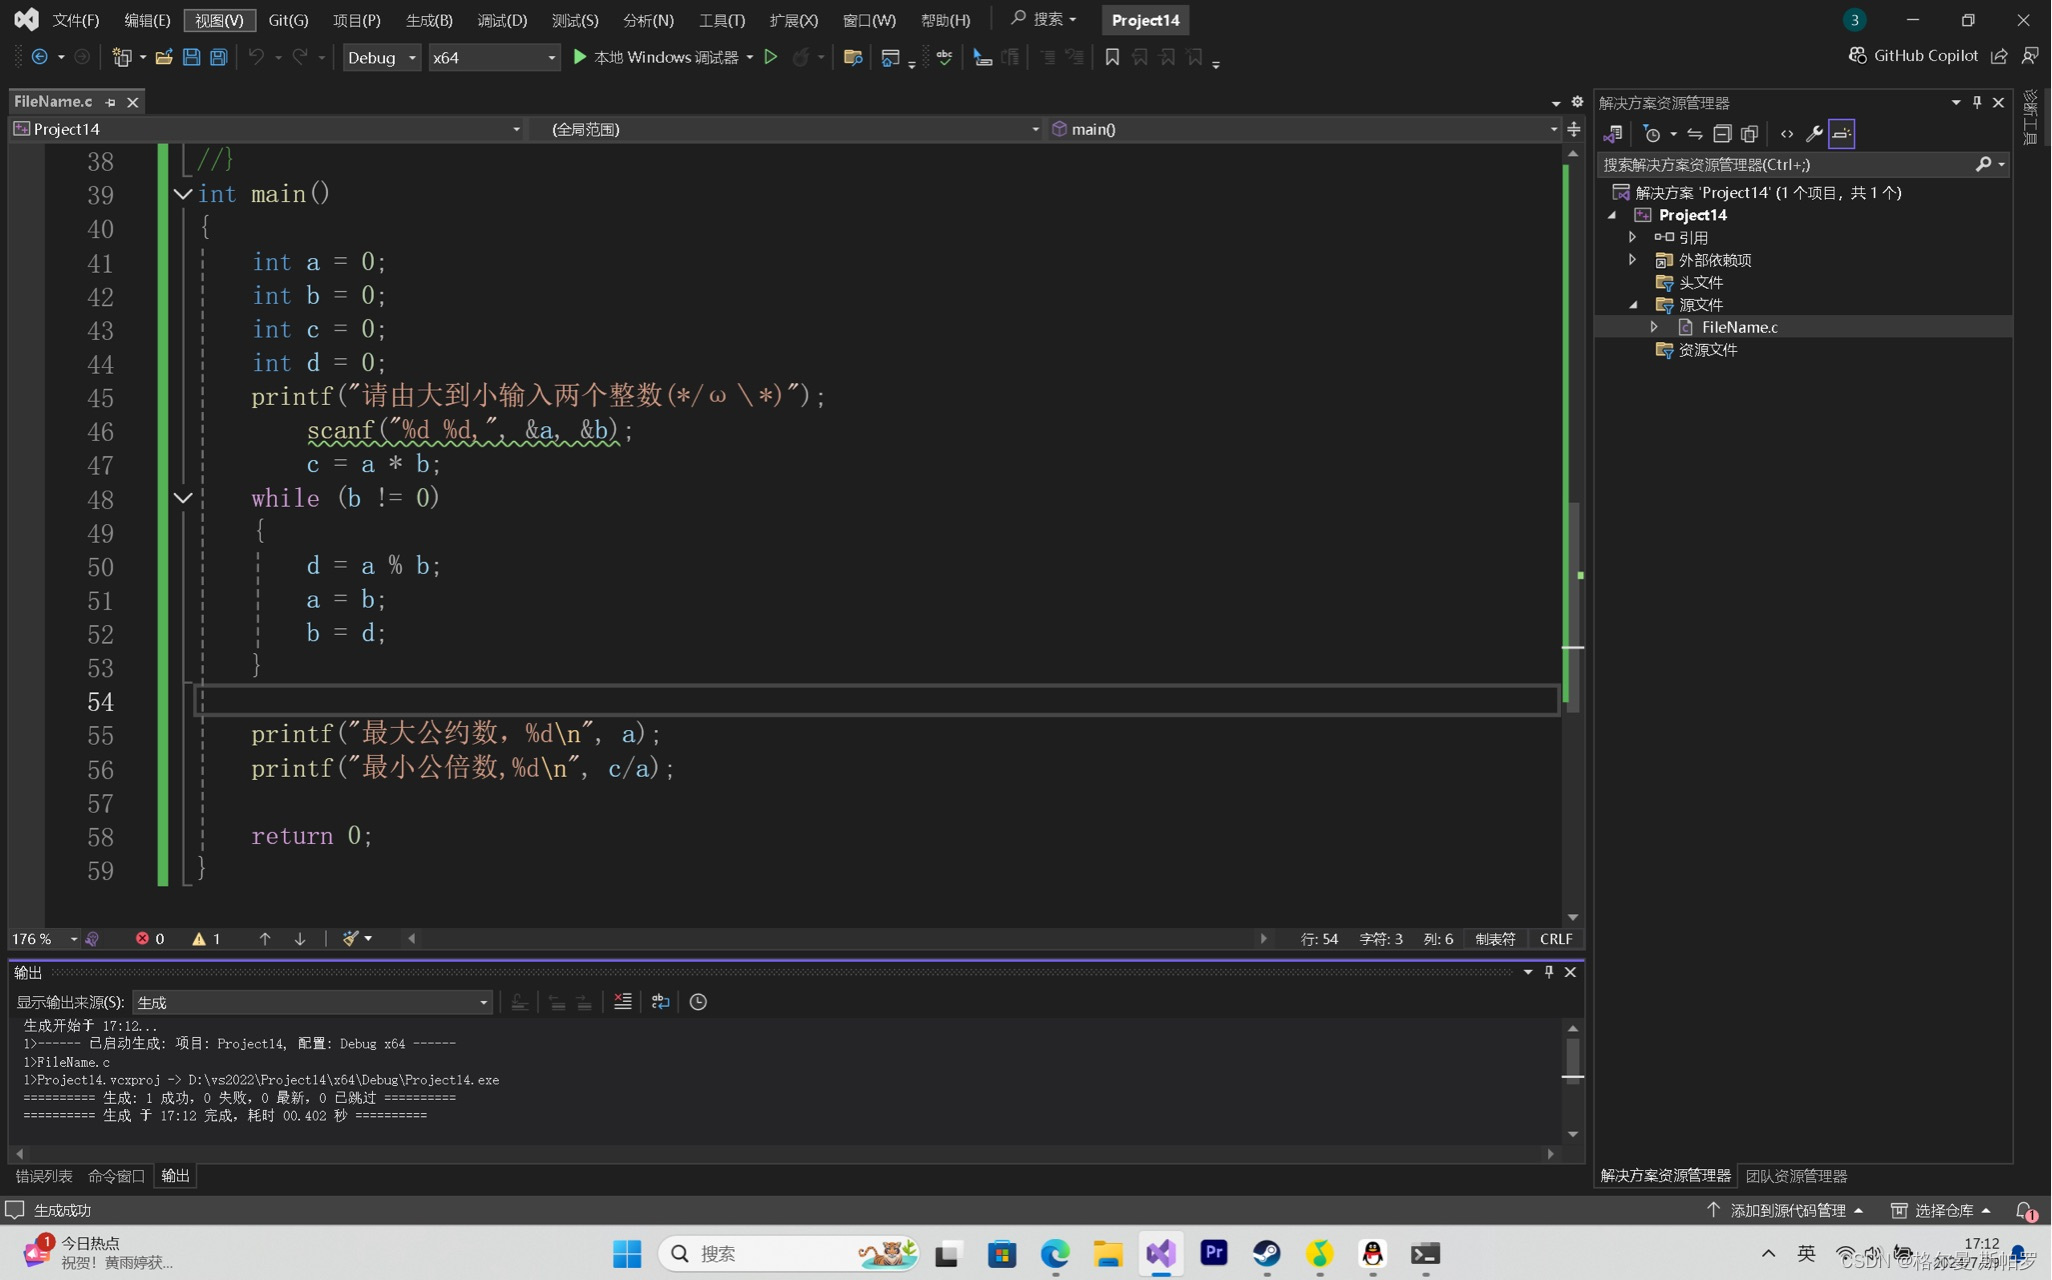Open the Debug configuration dropdown
2052x1280 pixels.
pos(381,57)
